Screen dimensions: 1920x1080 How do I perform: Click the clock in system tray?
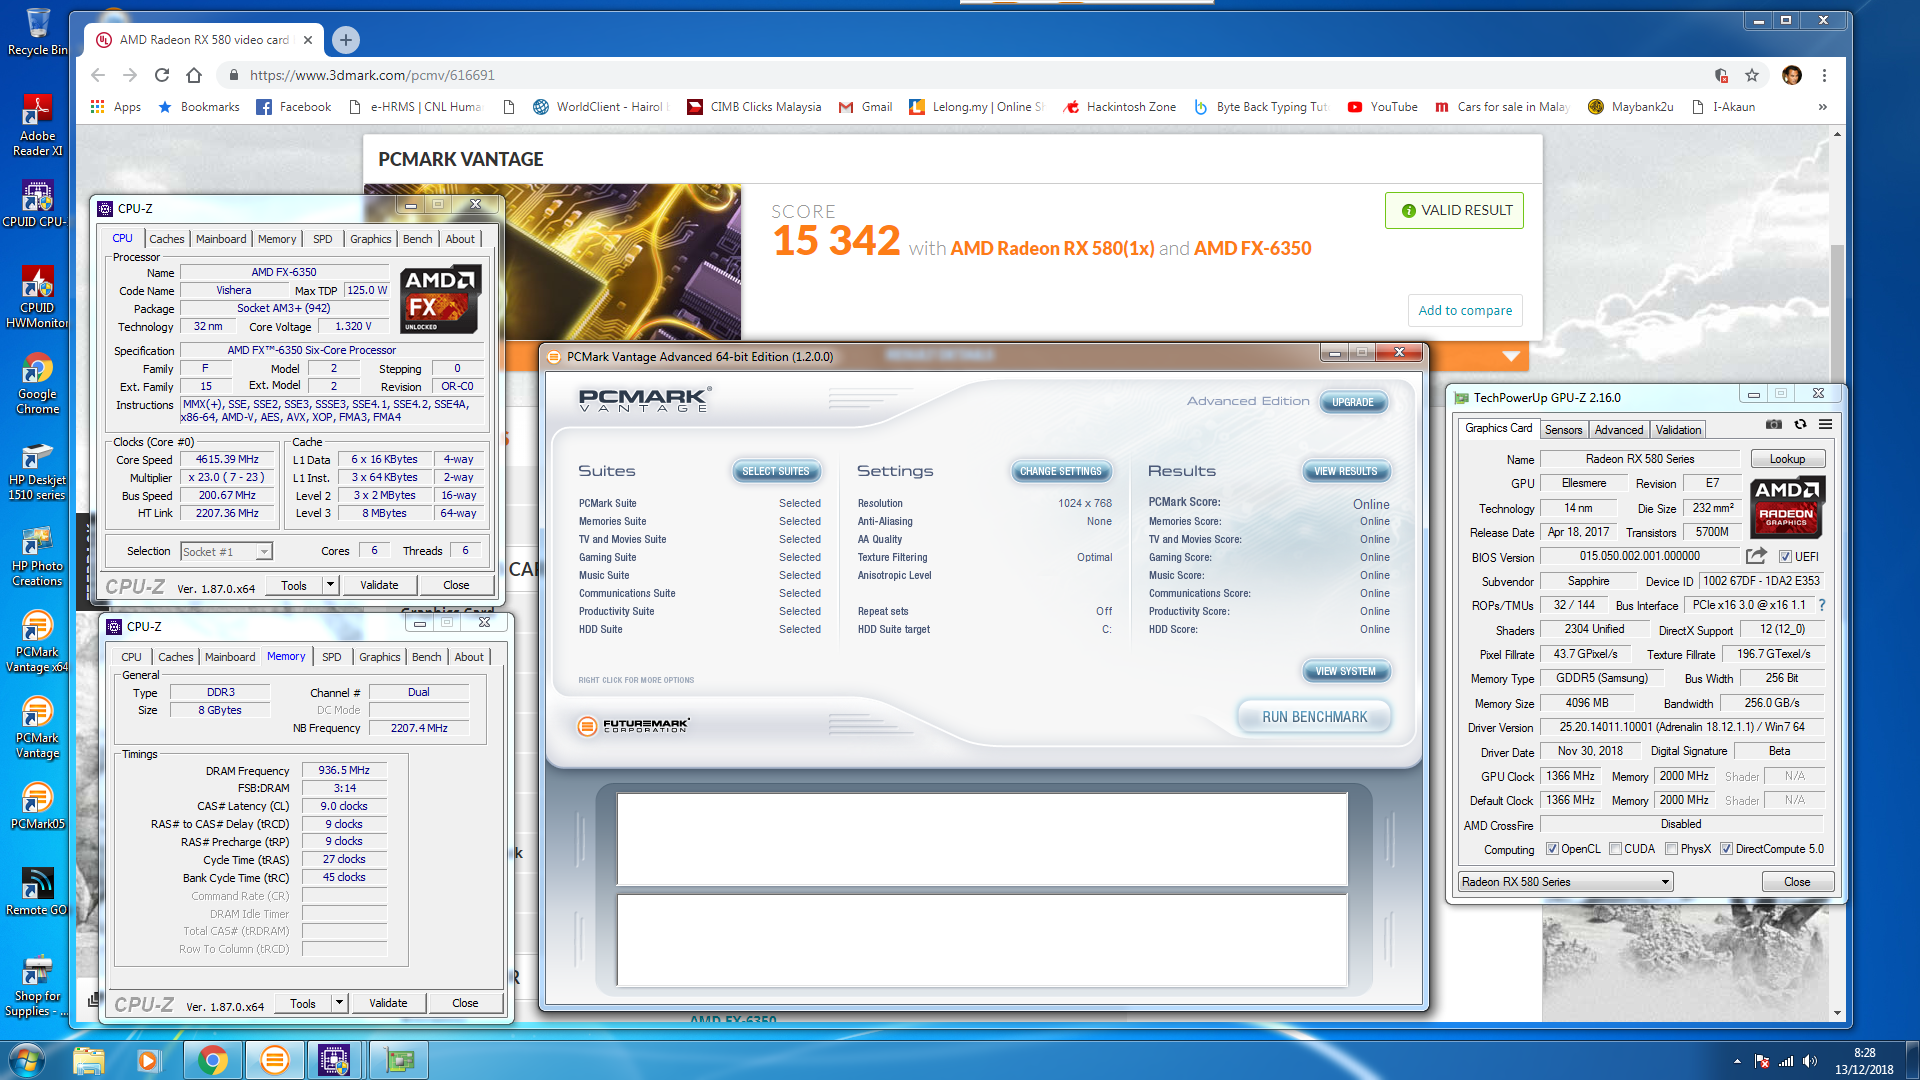1864,1061
